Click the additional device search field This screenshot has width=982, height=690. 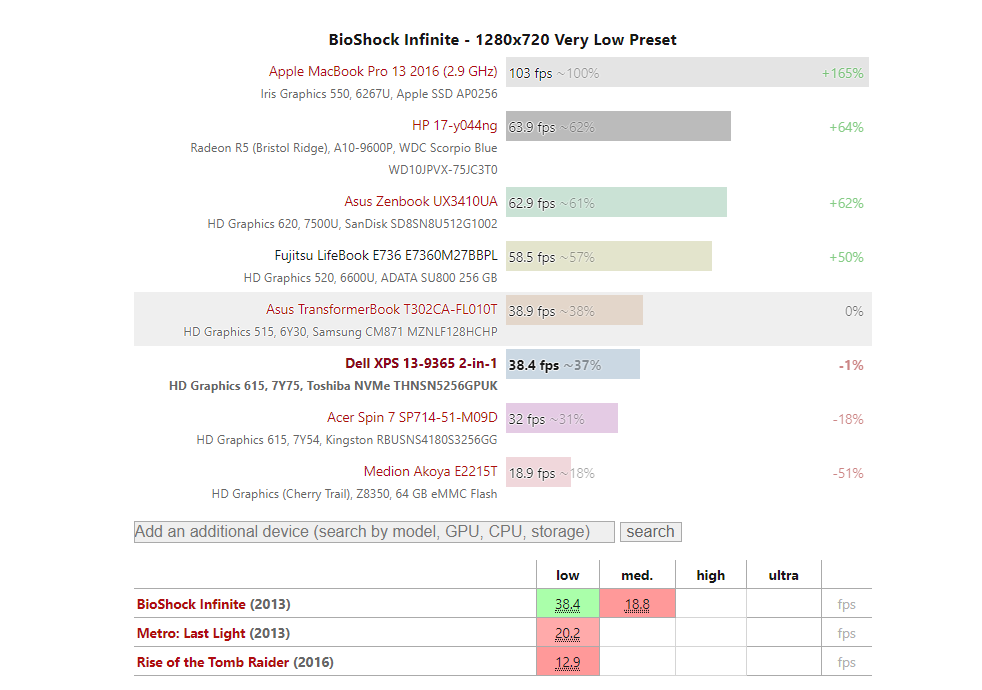pos(374,532)
